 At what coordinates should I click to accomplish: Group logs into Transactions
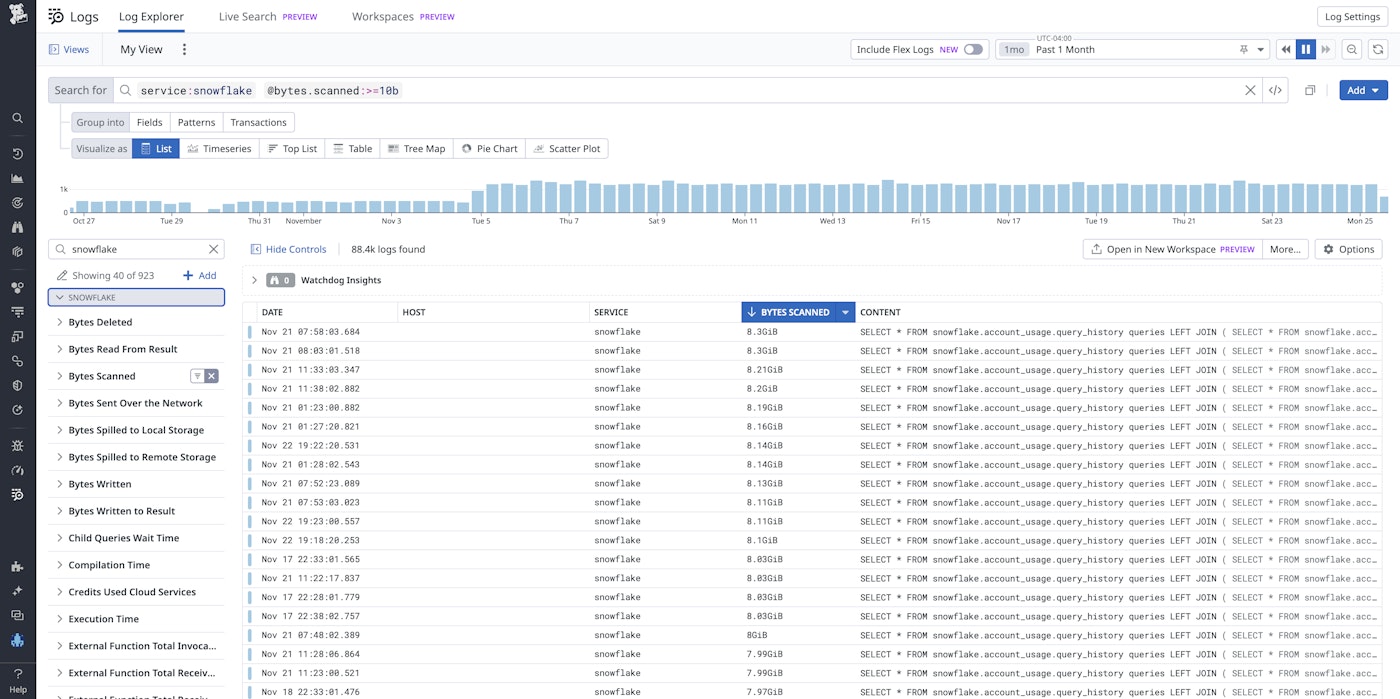click(258, 122)
